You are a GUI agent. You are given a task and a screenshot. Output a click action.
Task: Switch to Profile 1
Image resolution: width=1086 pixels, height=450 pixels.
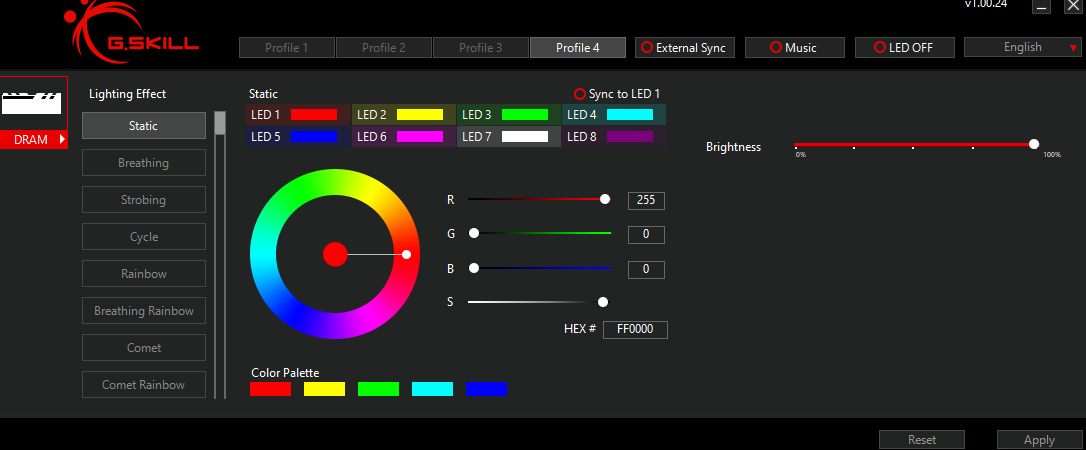tap(287, 48)
